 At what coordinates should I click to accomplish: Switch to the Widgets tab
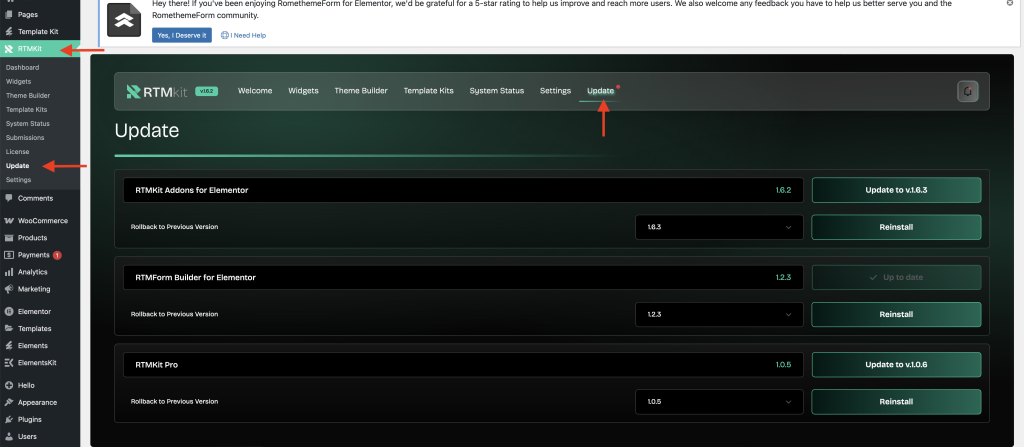pyautogui.click(x=303, y=91)
